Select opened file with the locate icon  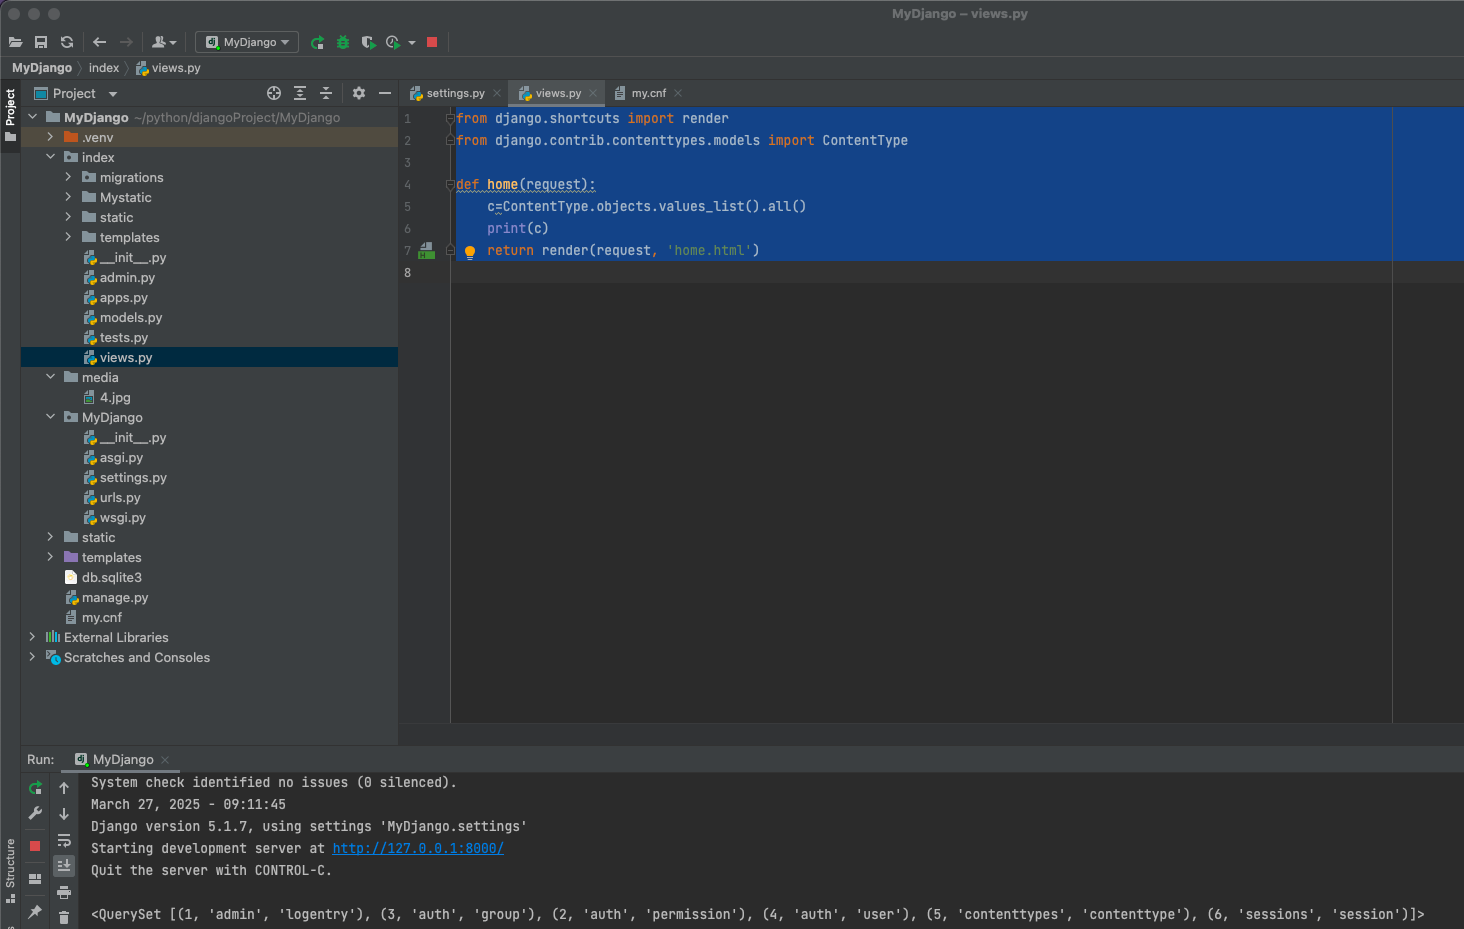274,93
